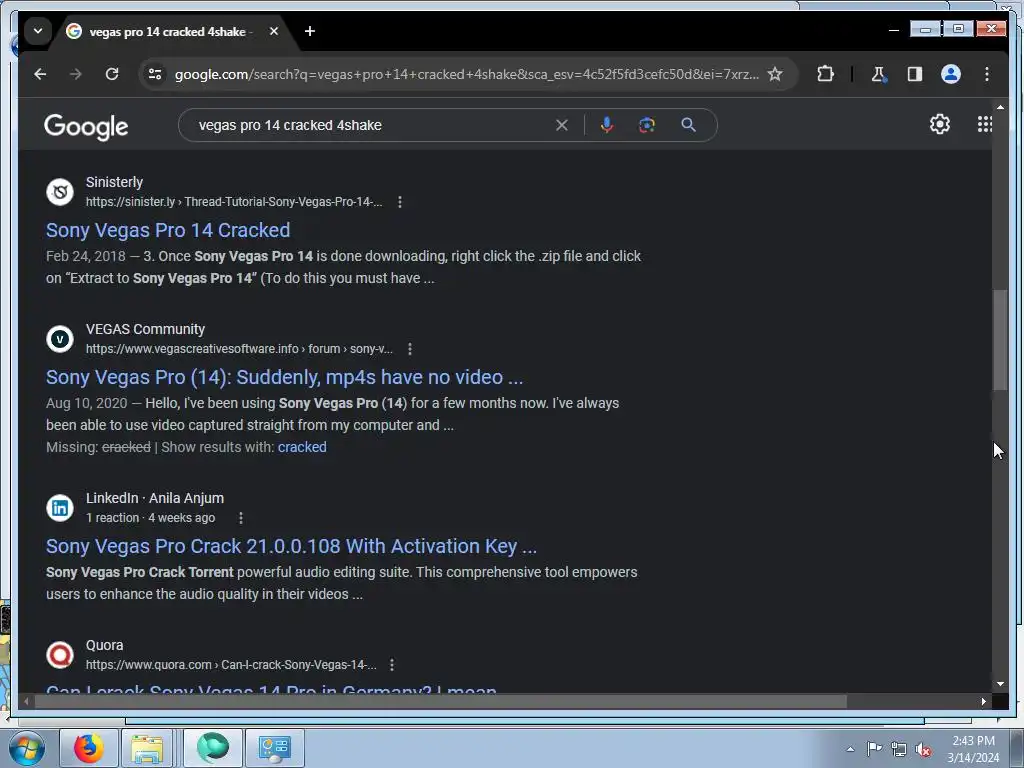View site information icon in address bar

tap(155, 74)
